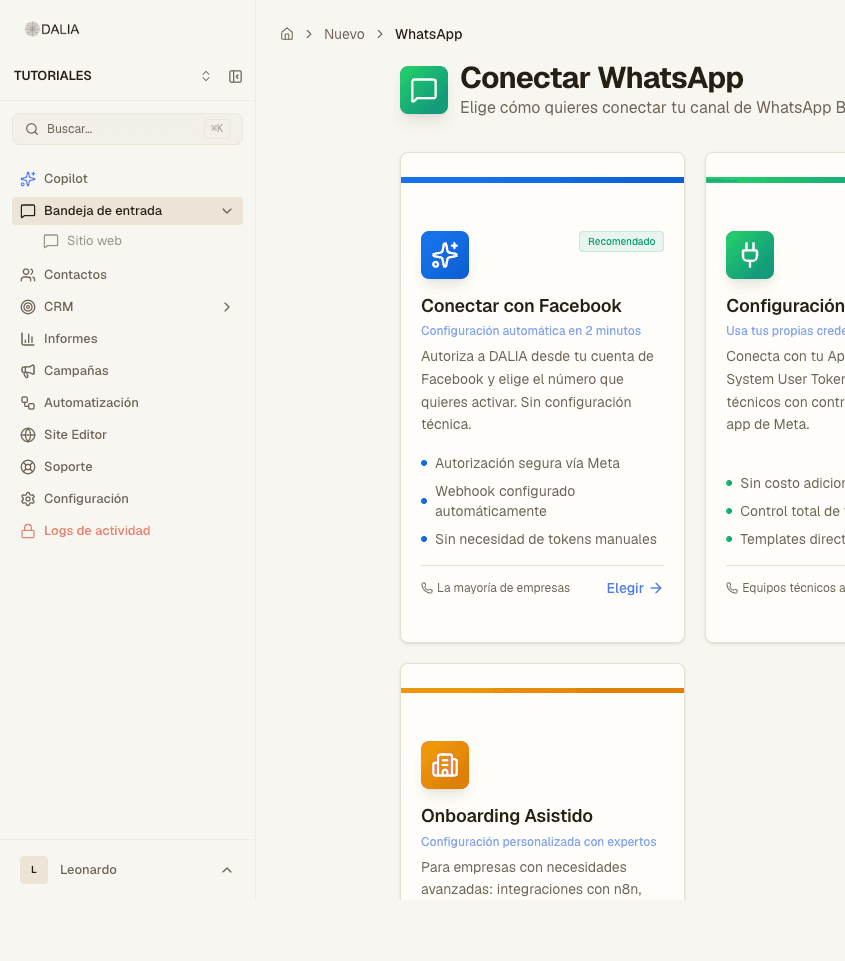Click the Leonardo avatar badge
Image resolution: width=845 pixels, height=961 pixels.
click(x=34, y=870)
